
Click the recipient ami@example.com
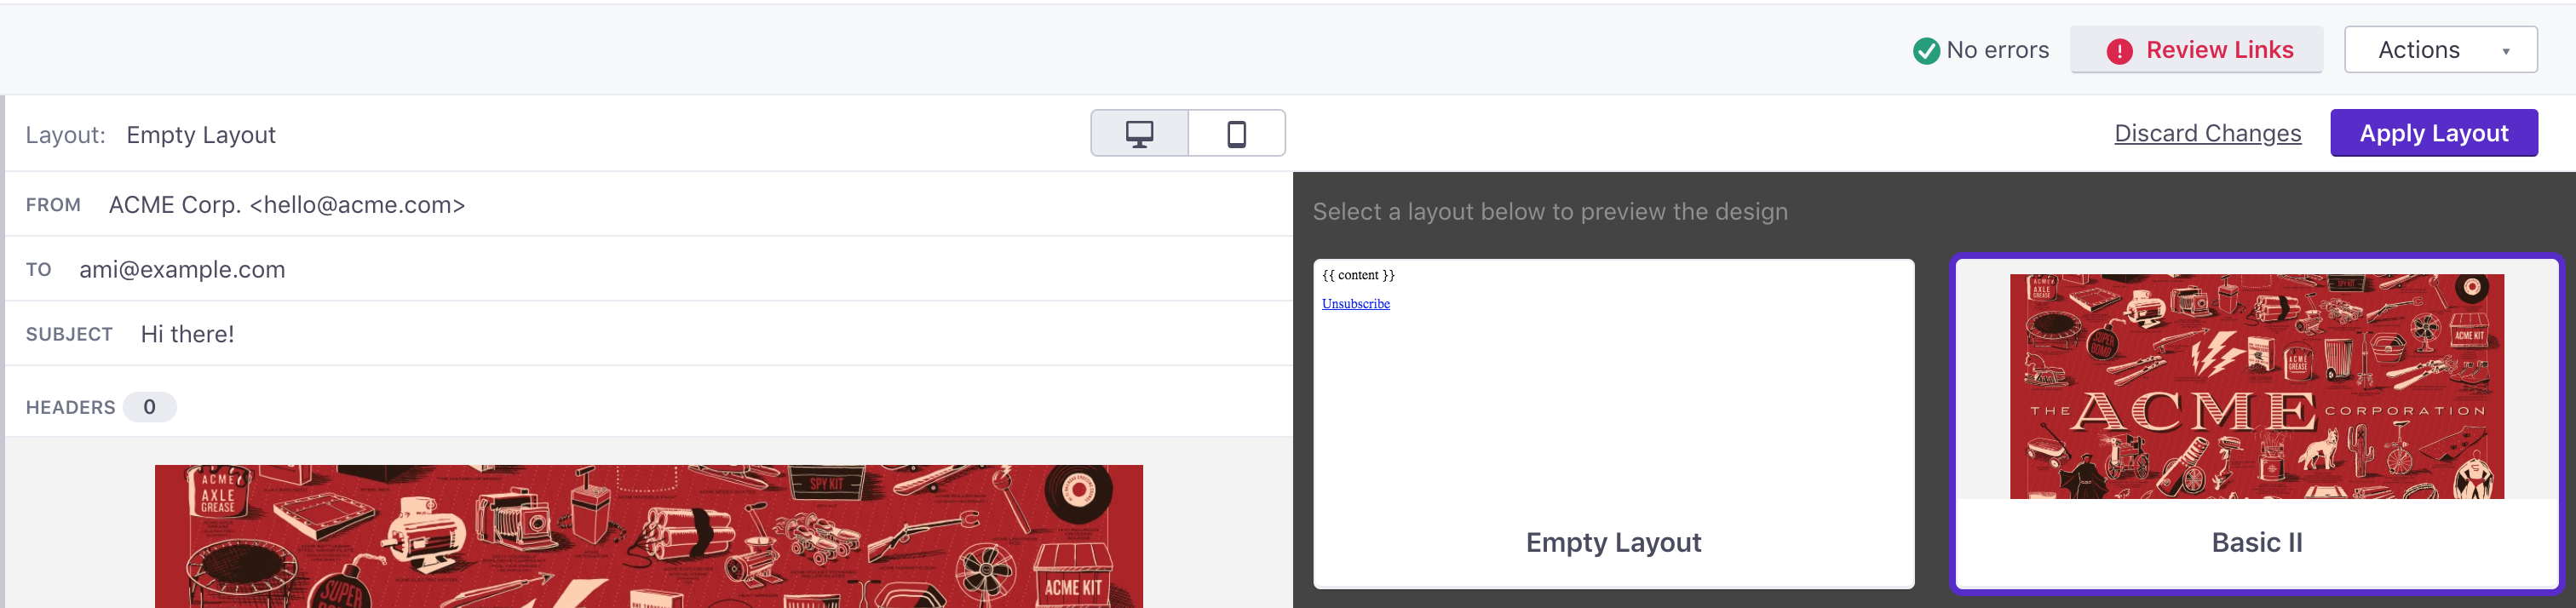click(x=182, y=270)
